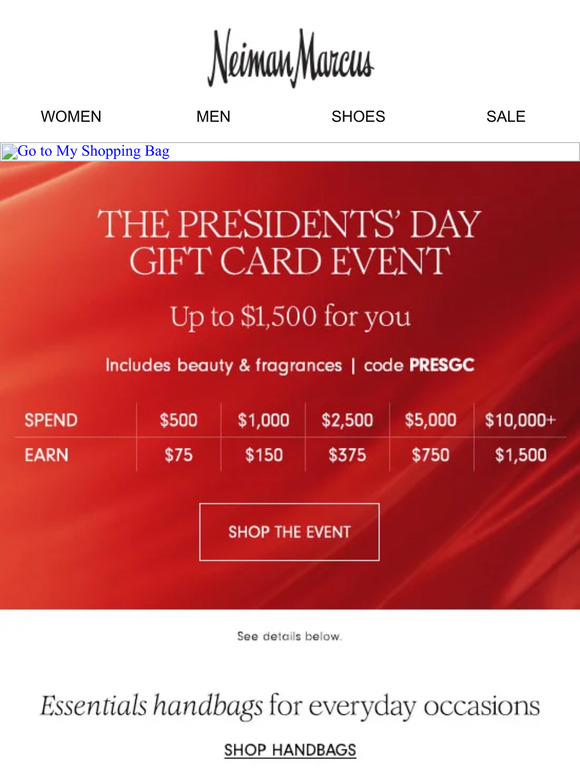Click the $750 earn amount

(x=431, y=455)
